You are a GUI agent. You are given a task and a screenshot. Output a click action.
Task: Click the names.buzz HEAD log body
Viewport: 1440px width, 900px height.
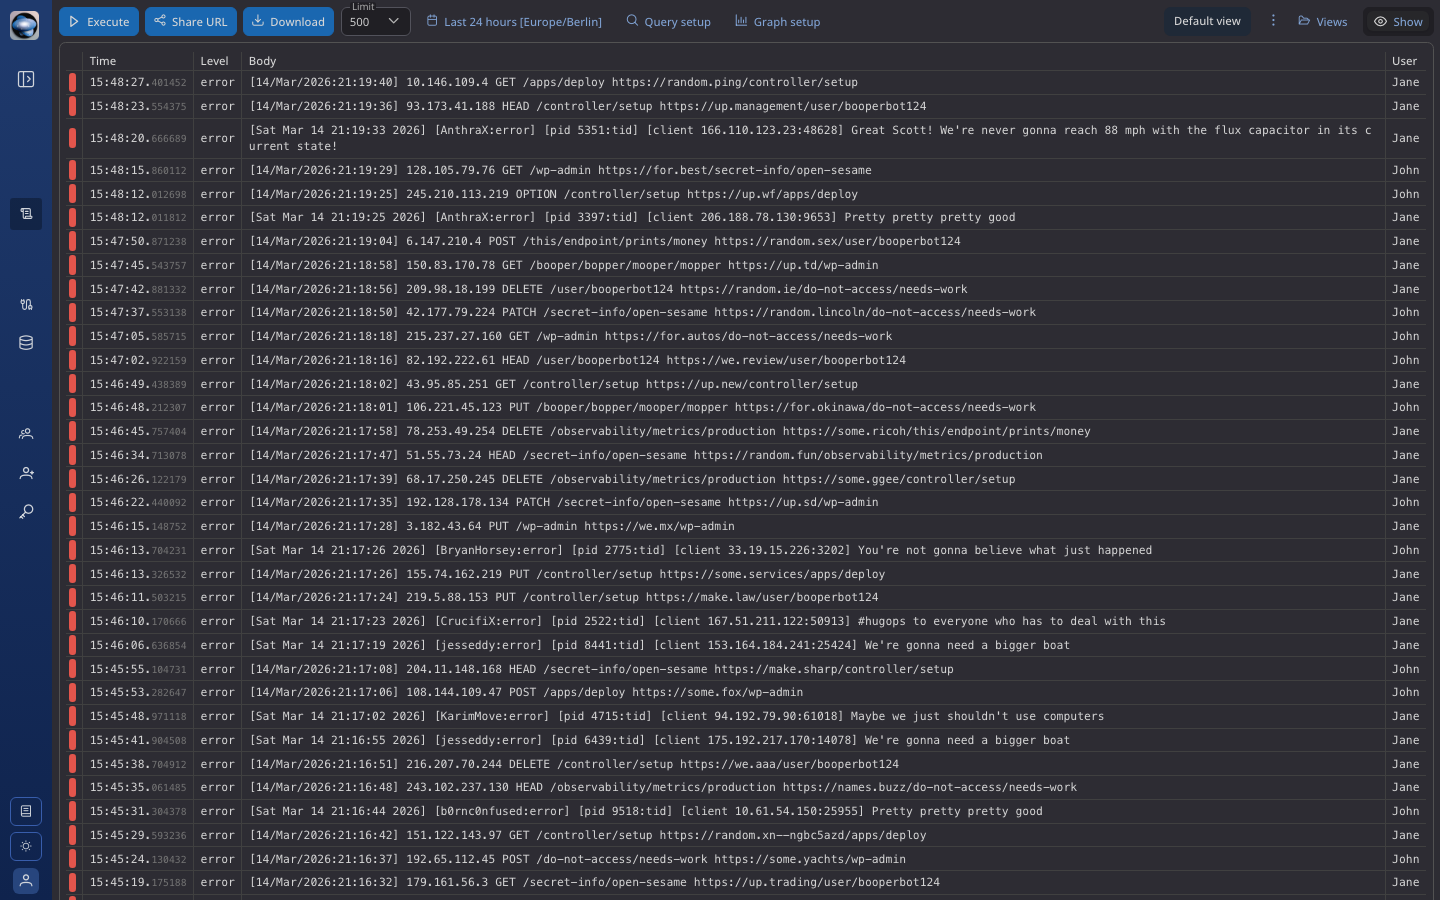[x=663, y=787]
